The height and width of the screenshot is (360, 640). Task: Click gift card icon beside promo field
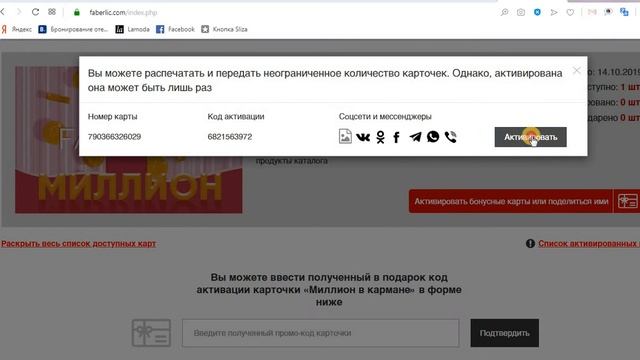(151, 333)
